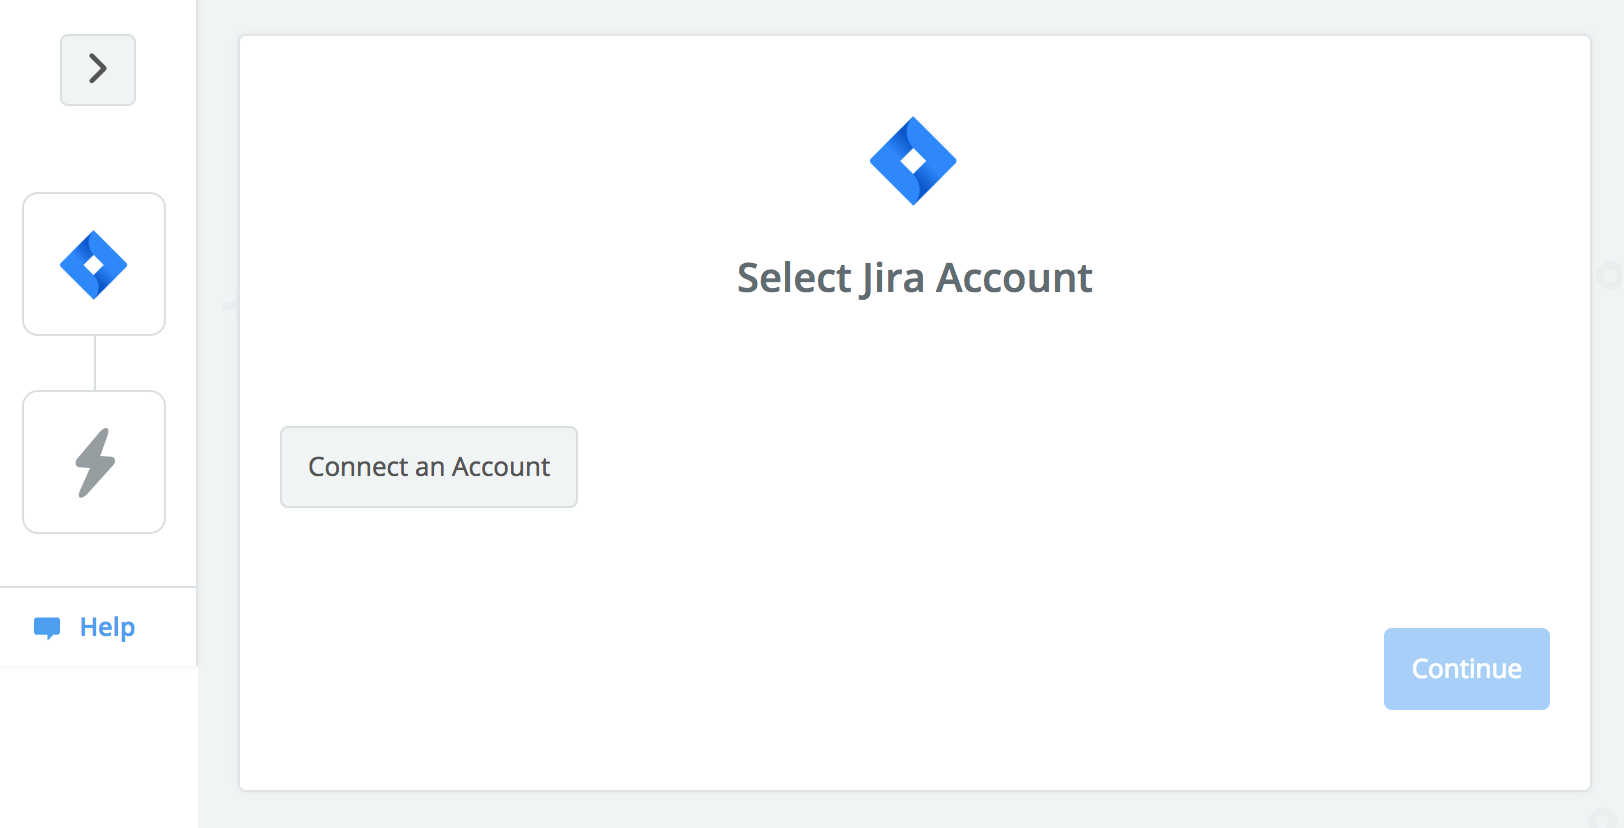This screenshot has height=828, width=1624.
Task: Click the white diamond center of sidebar Jira icon
Action: [x=93, y=265]
